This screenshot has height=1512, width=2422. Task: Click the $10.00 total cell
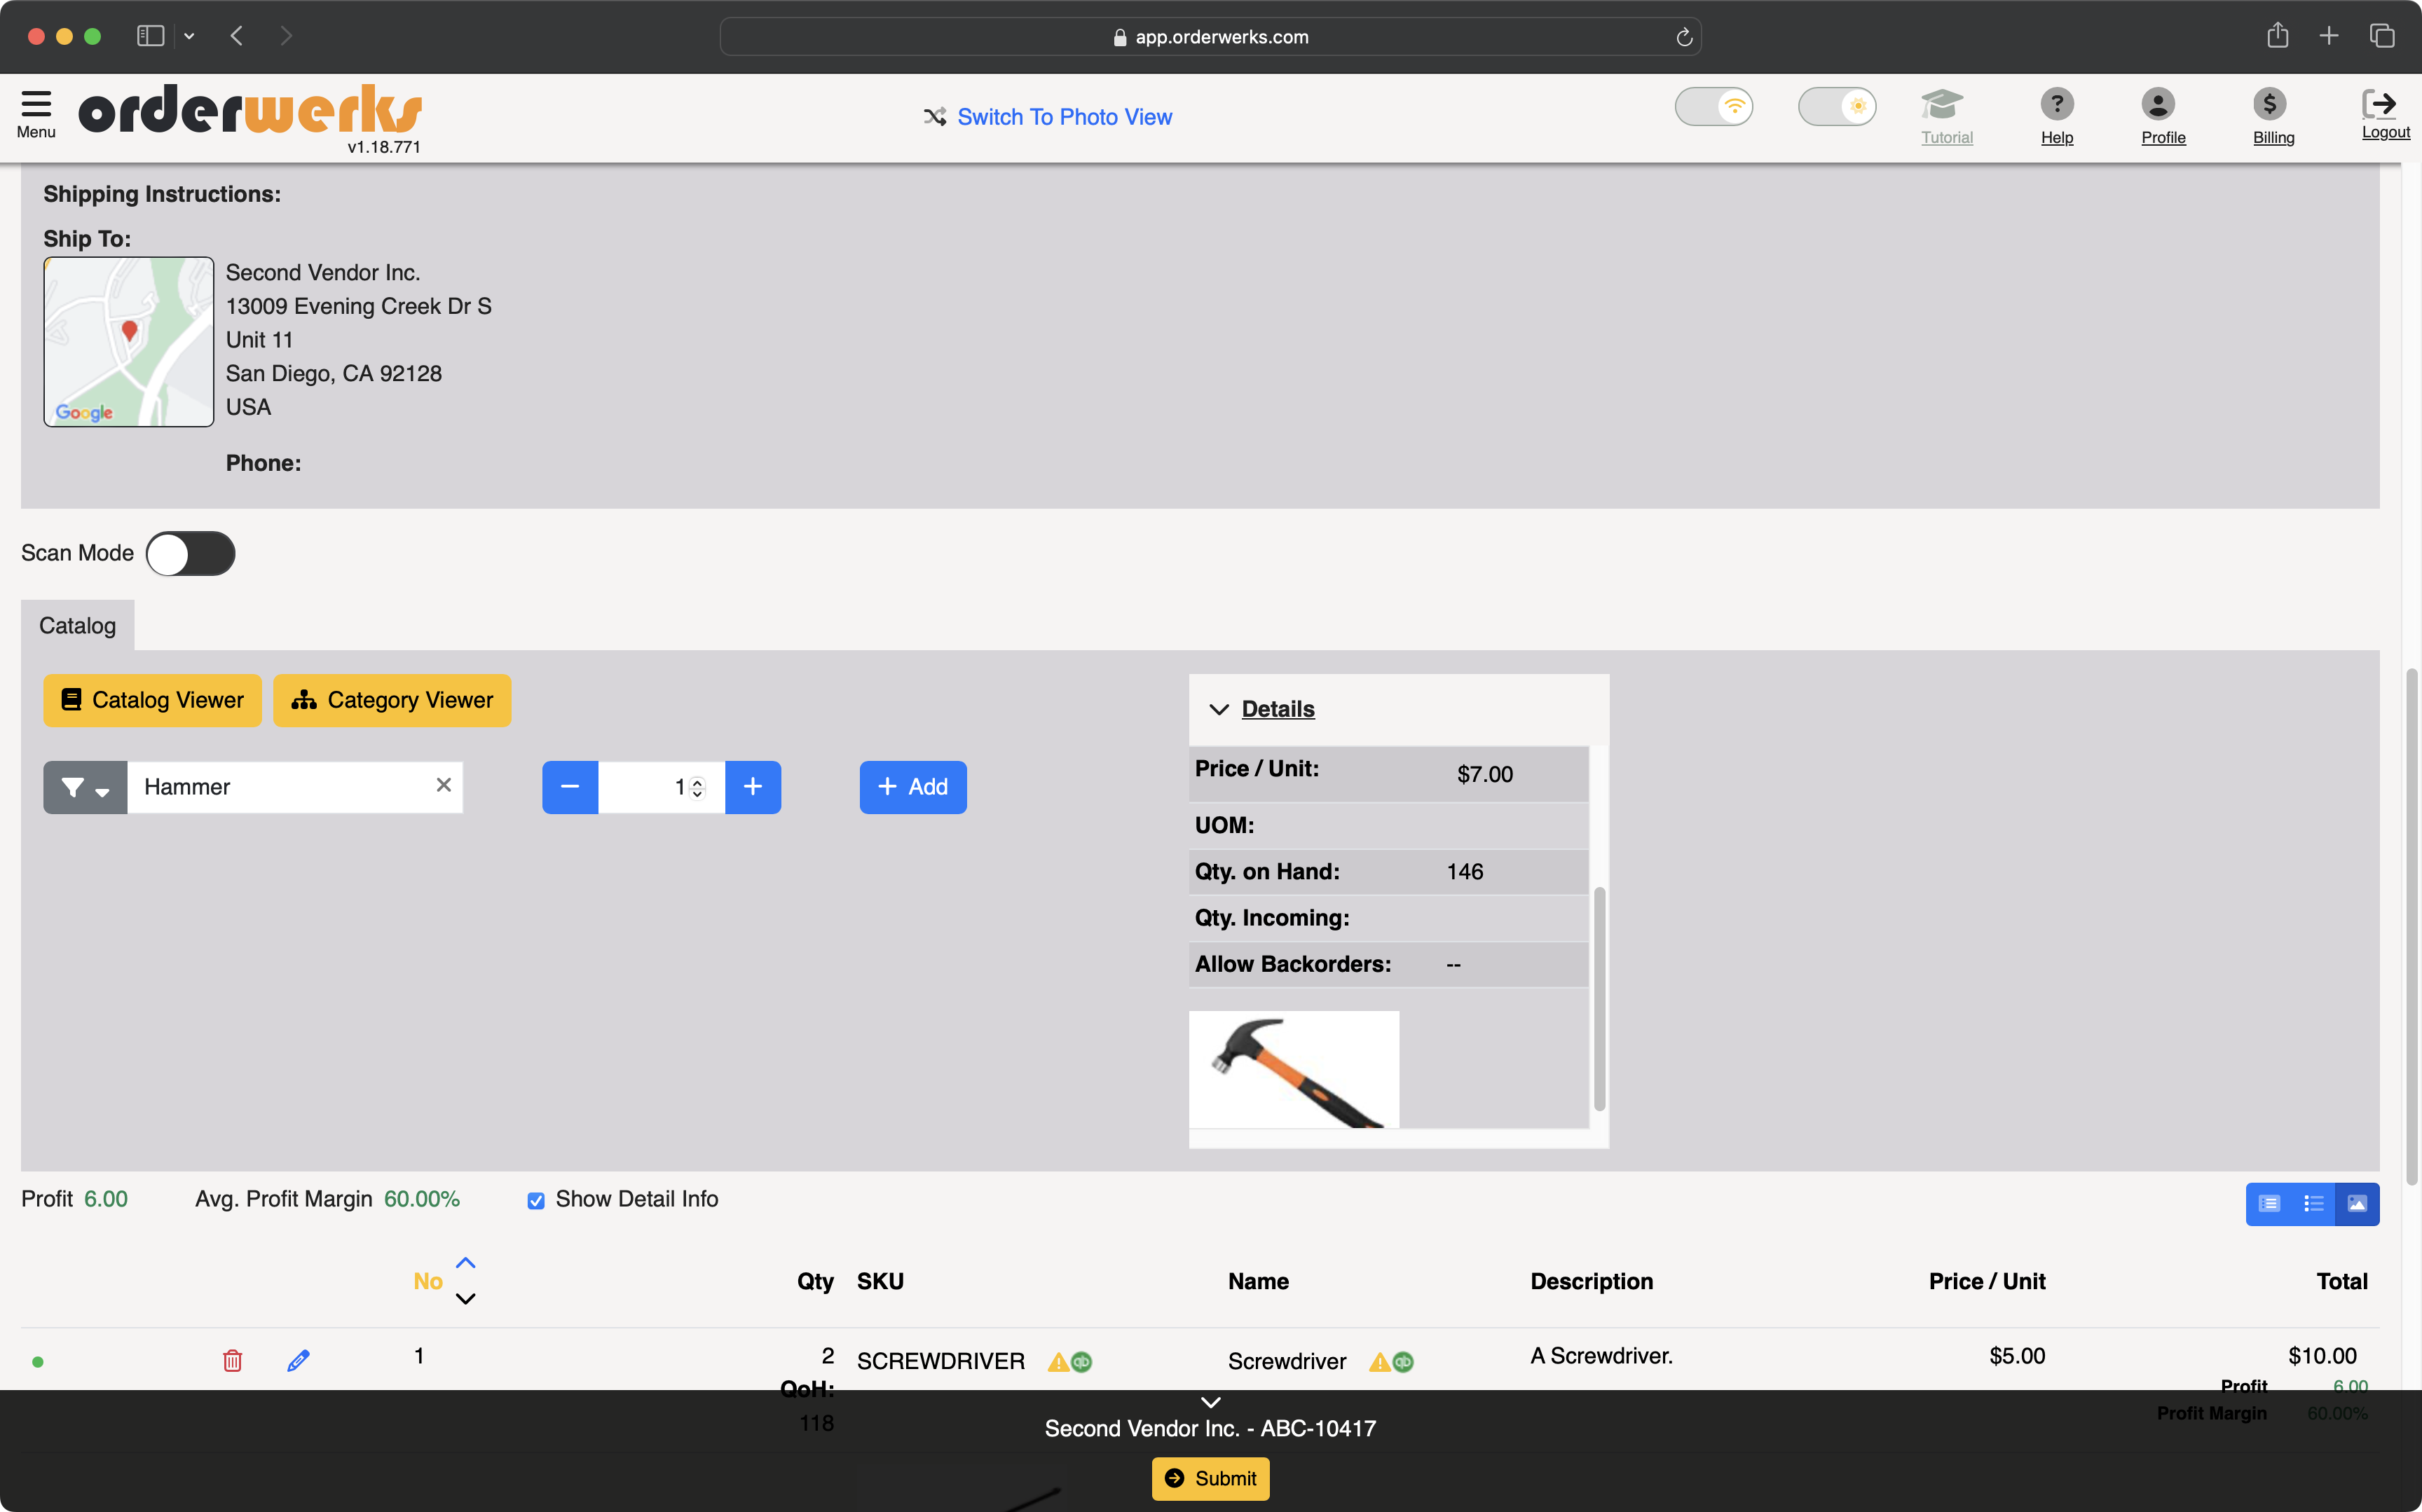point(2322,1356)
